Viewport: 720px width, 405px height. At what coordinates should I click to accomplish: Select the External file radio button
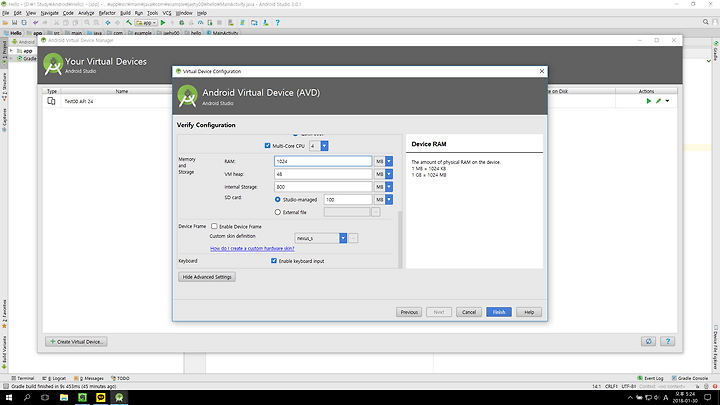pos(277,212)
